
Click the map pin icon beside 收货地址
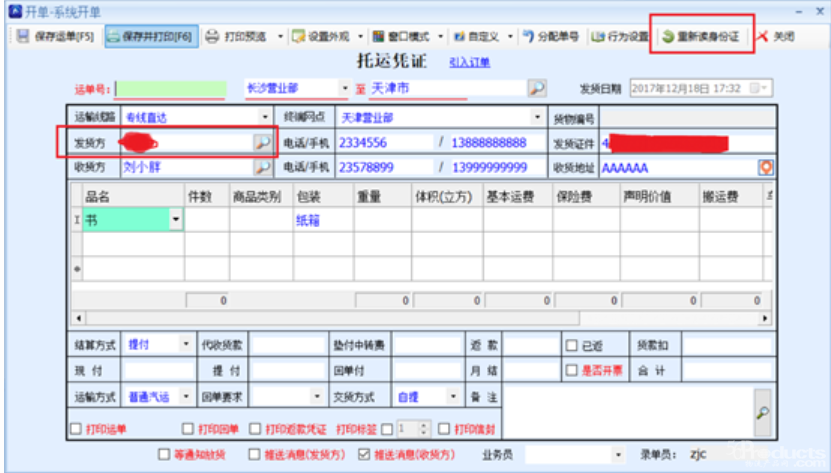point(766,167)
